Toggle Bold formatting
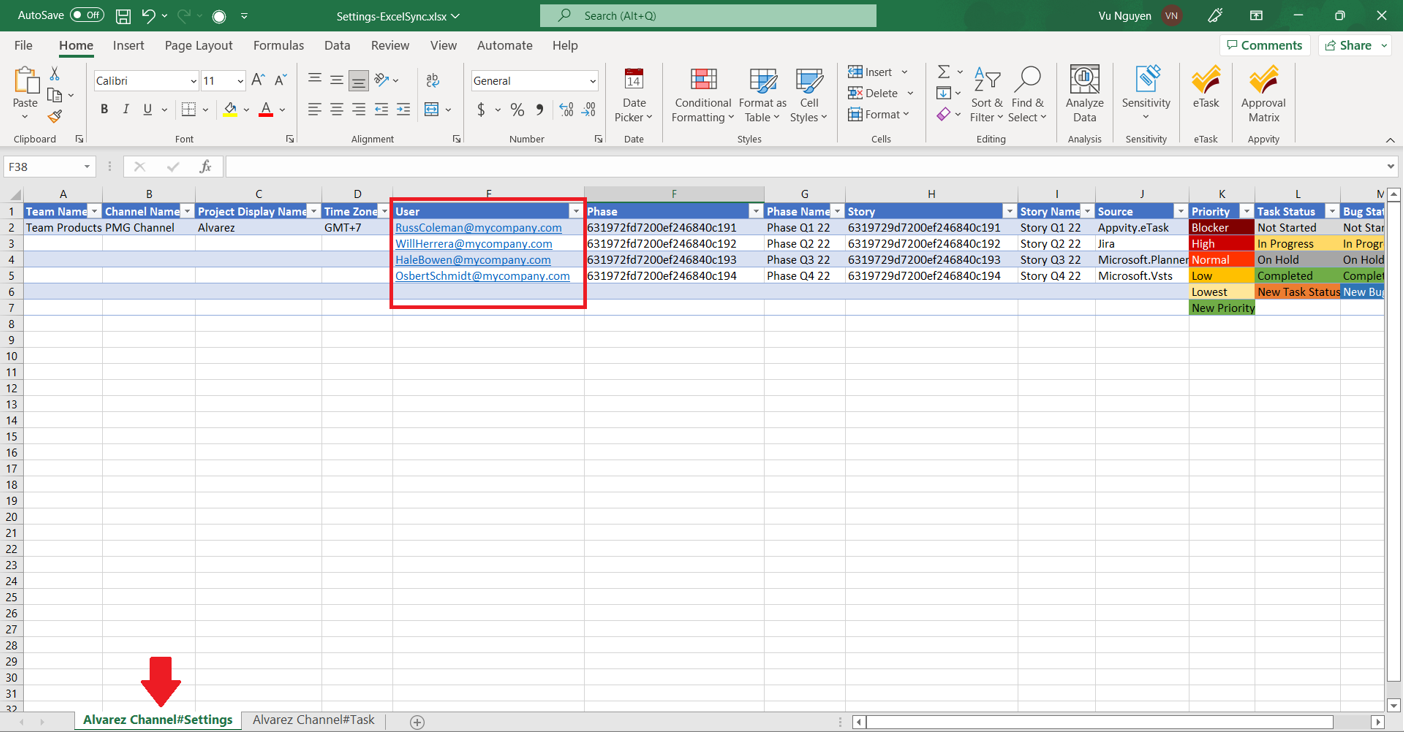Screen dimensions: 1404x732 point(104,110)
